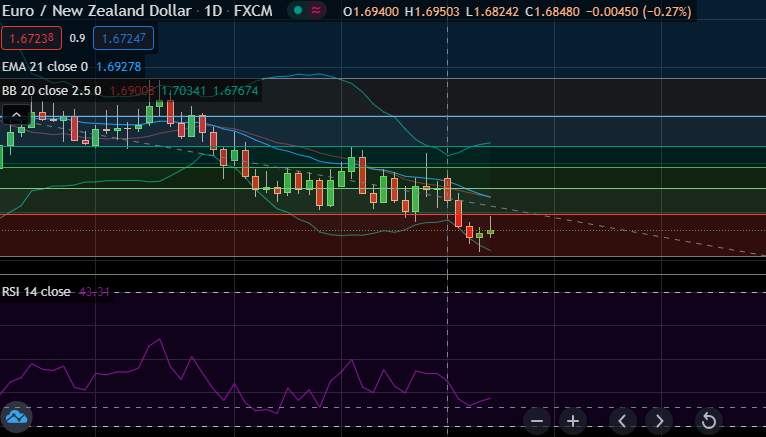Image resolution: width=766 pixels, height=437 pixels.
Task: Click the EMA value 1.69278
Action: tap(119, 66)
